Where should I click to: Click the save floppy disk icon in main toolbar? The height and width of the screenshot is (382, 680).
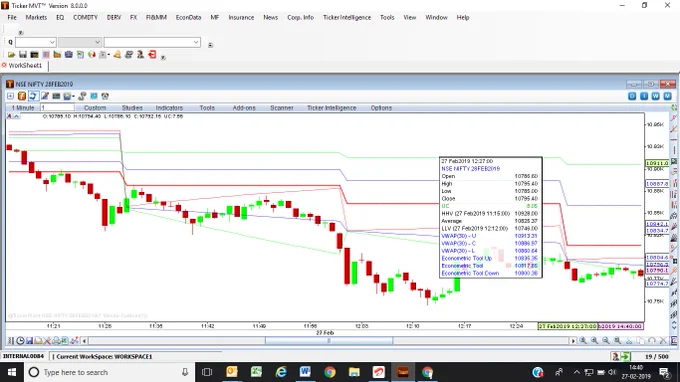pos(23,55)
